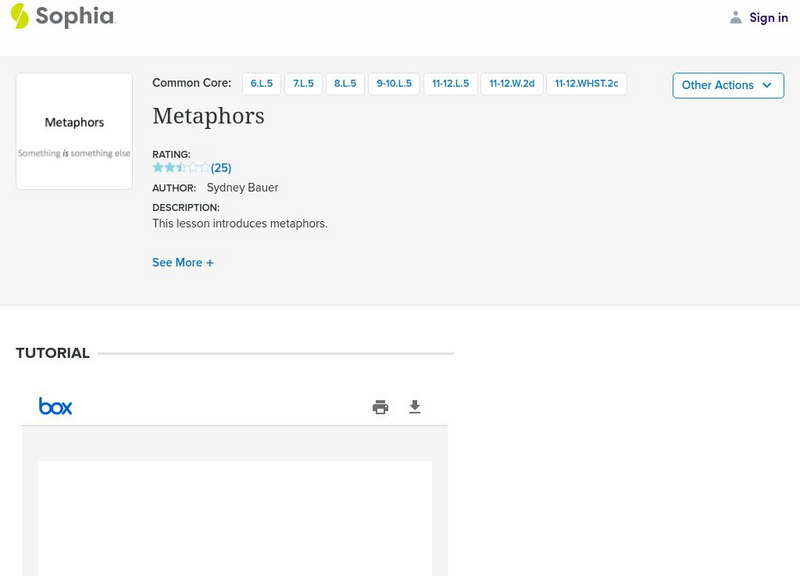Select the 7.L.5 standard tag

click(304, 84)
